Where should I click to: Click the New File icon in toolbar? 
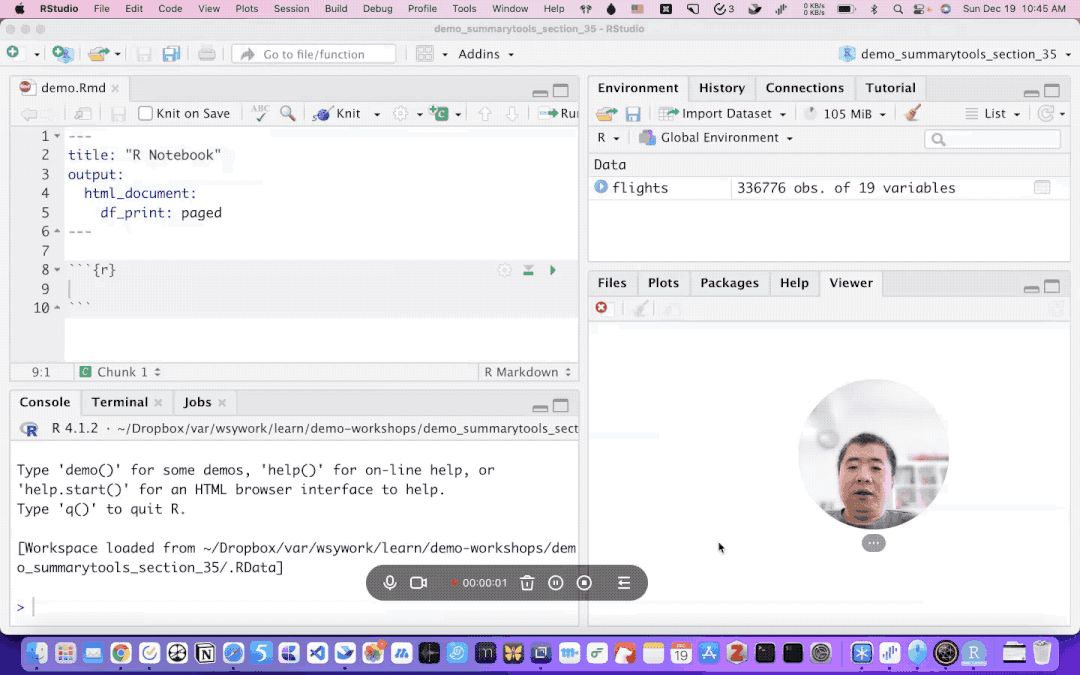pyautogui.click(x=13, y=53)
